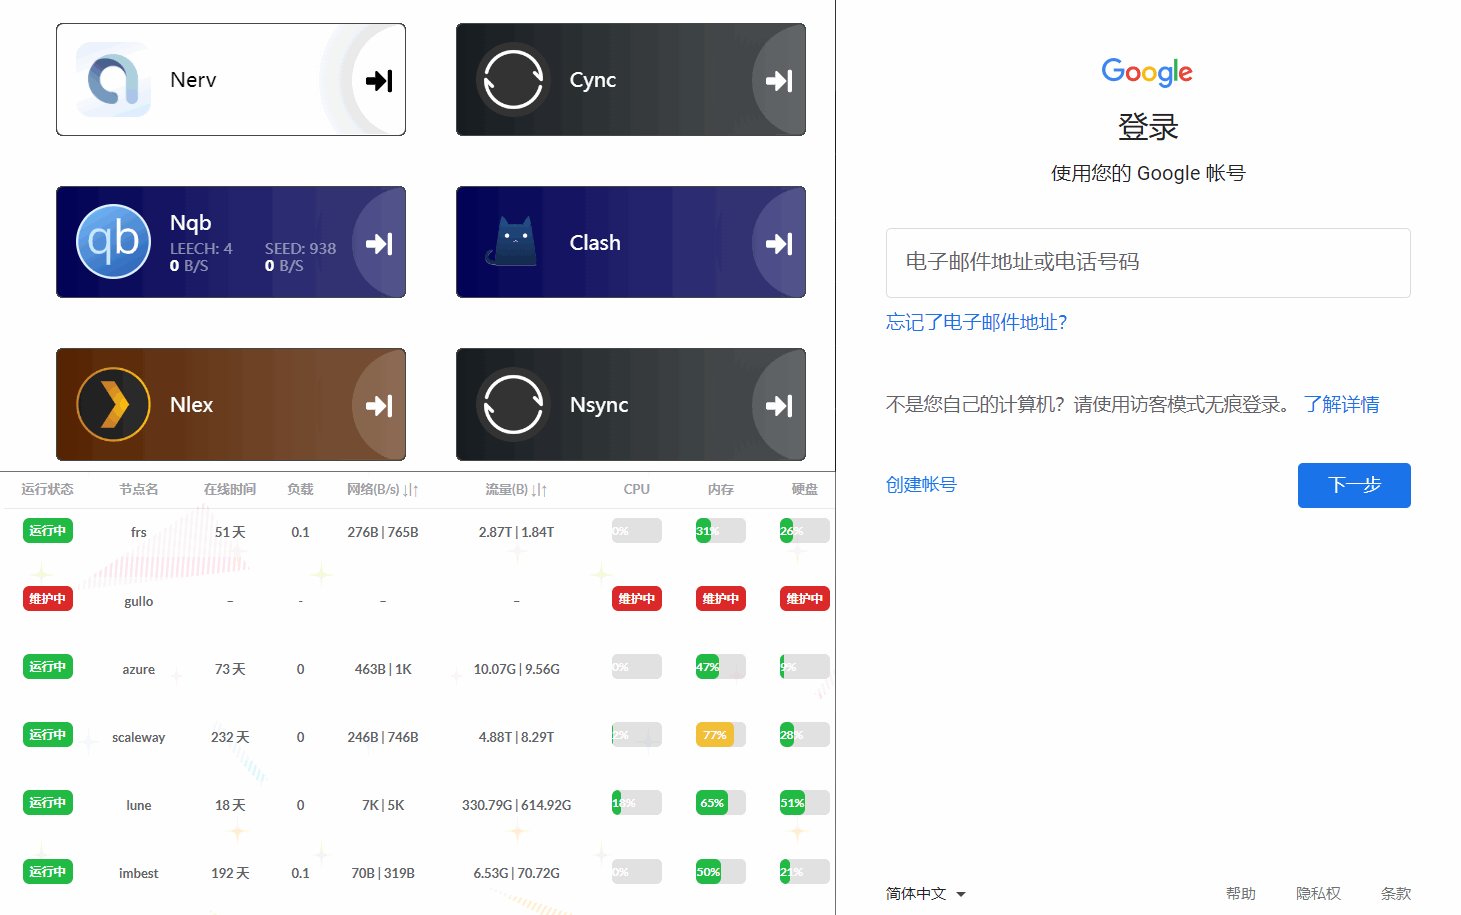This screenshot has width=1461, height=915.
Task: Click the CPU column header
Action: tap(637, 489)
